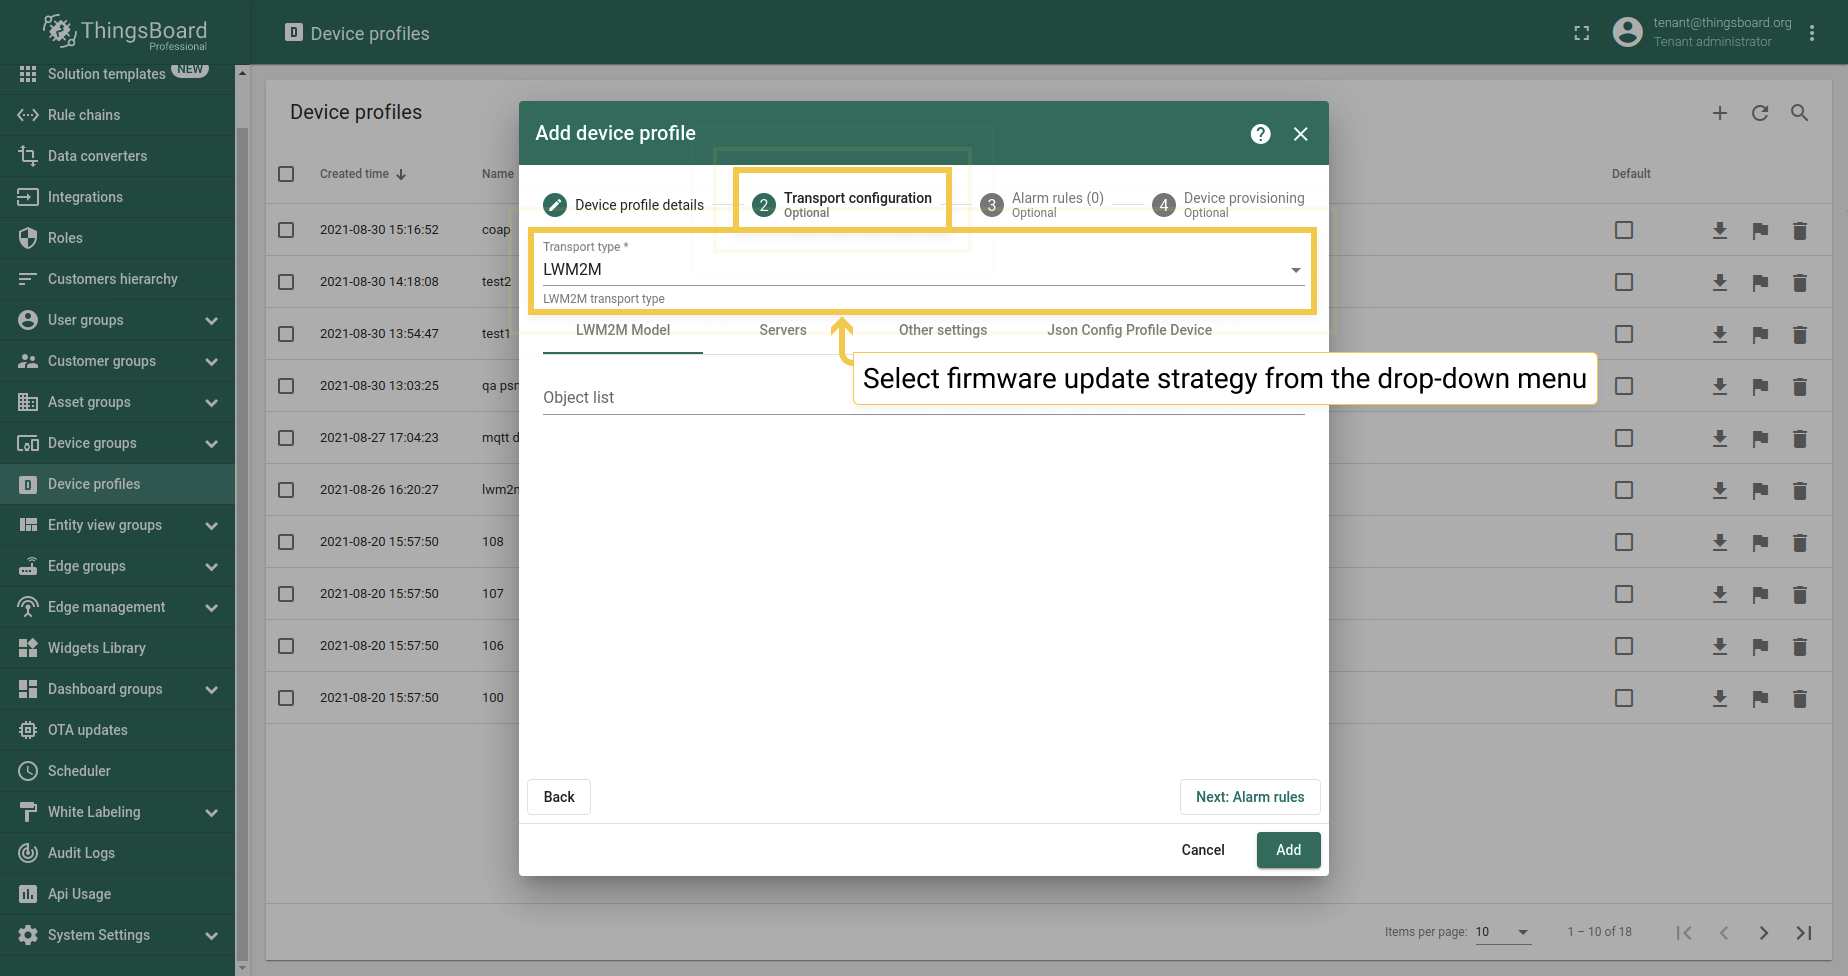Viewport: 1848px width, 976px height.
Task: Toggle default checkbox for profile 108 row
Action: click(1624, 542)
